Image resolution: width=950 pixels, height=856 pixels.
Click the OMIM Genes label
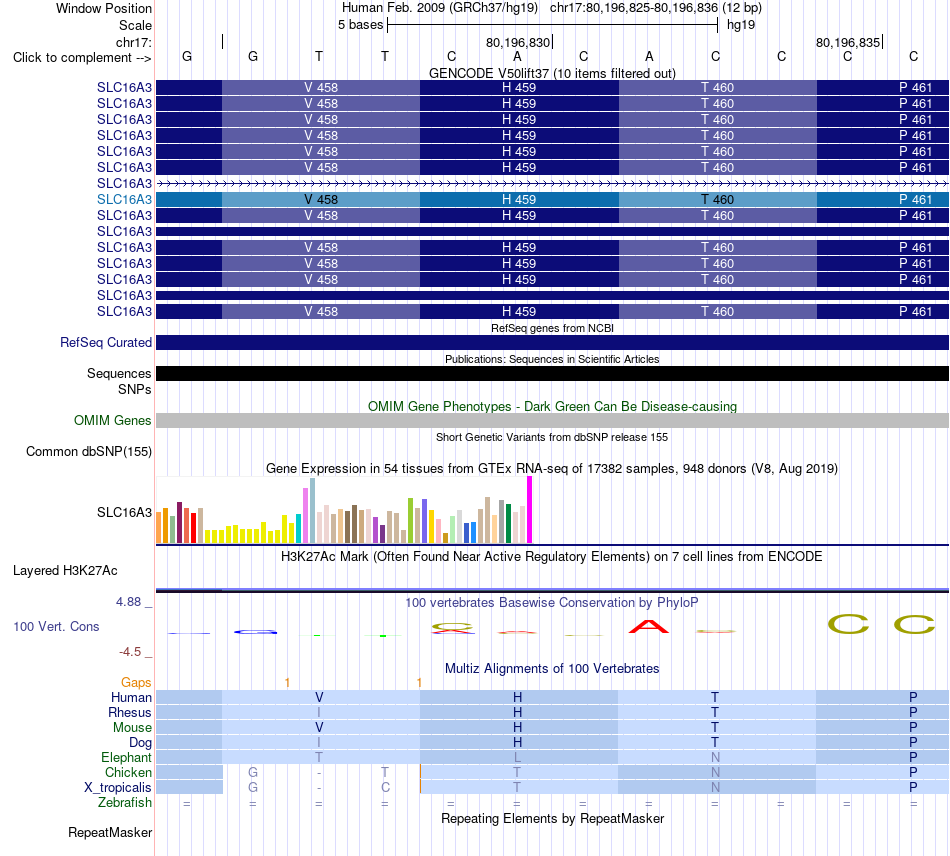[x=113, y=420]
